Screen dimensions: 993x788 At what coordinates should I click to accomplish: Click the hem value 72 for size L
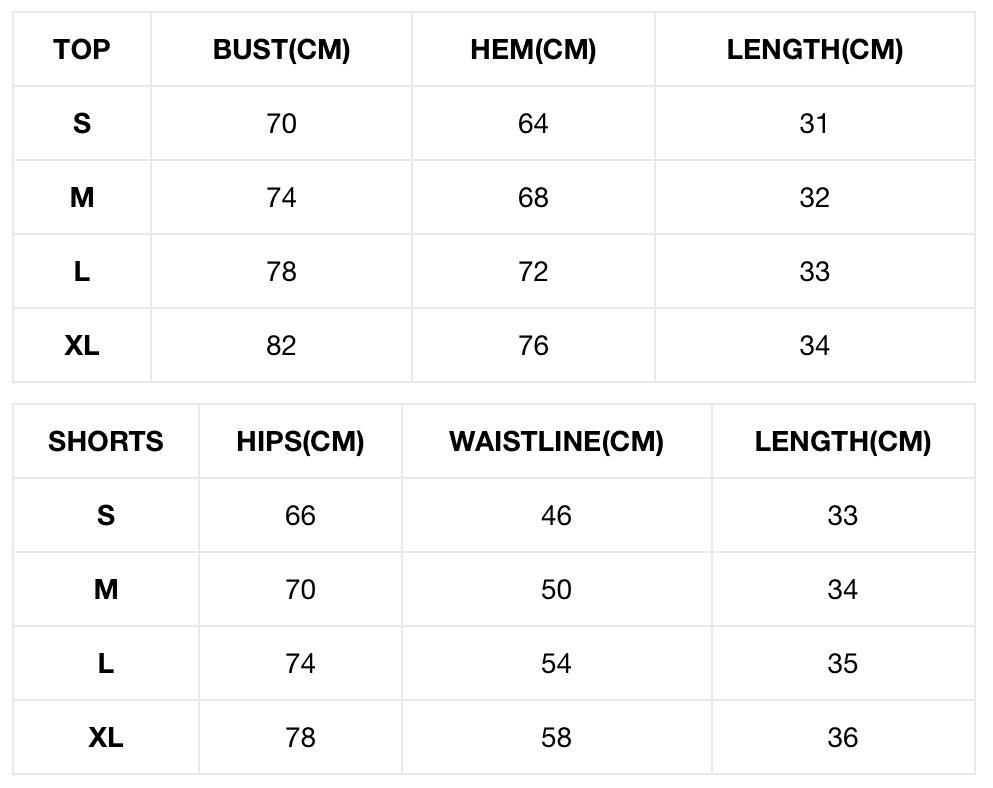click(533, 272)
